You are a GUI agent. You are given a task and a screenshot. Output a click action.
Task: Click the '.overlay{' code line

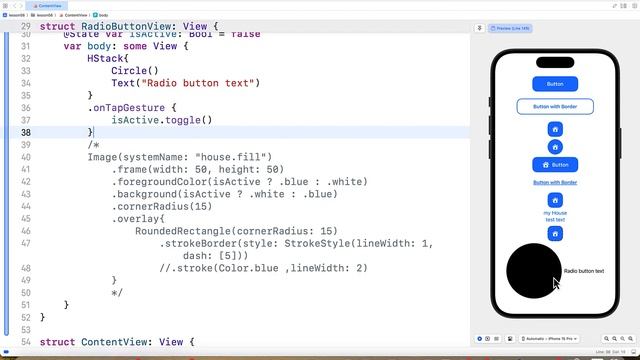[x=138, y=219]
